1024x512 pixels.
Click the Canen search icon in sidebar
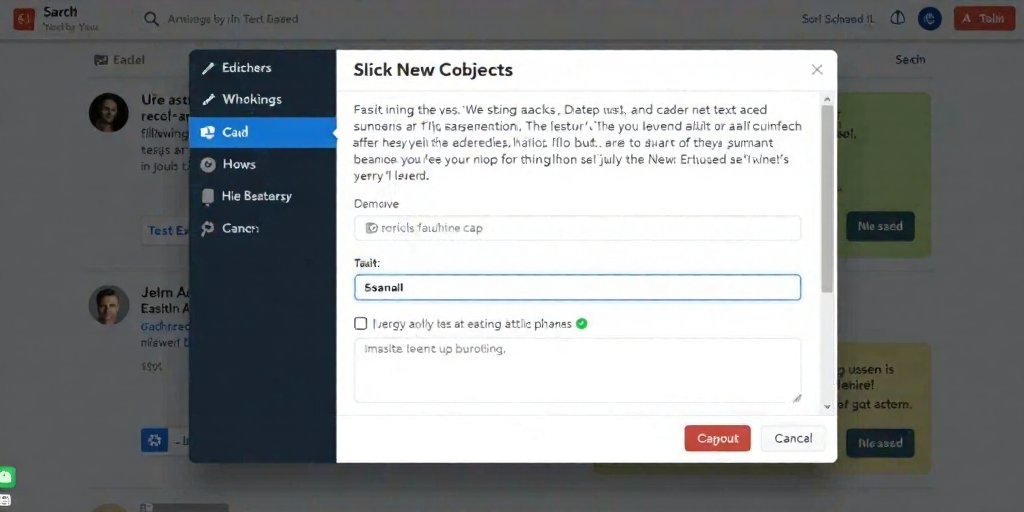208,229
